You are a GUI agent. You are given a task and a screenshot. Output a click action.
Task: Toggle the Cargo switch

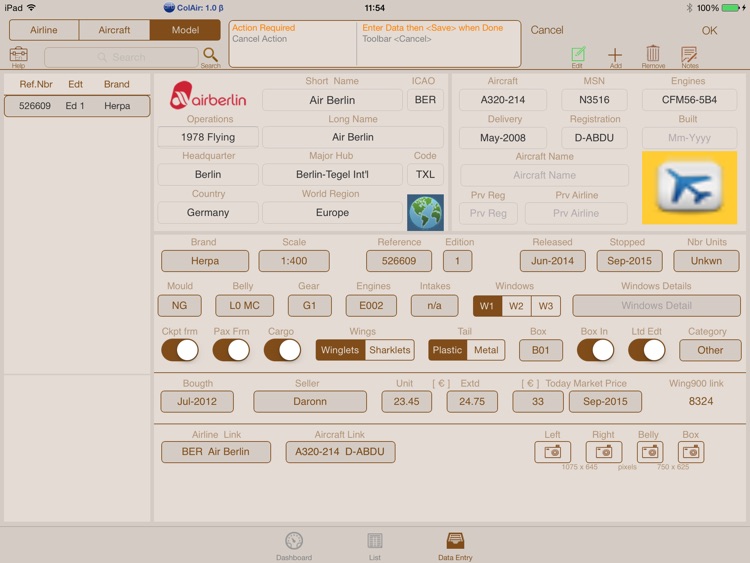282,350
